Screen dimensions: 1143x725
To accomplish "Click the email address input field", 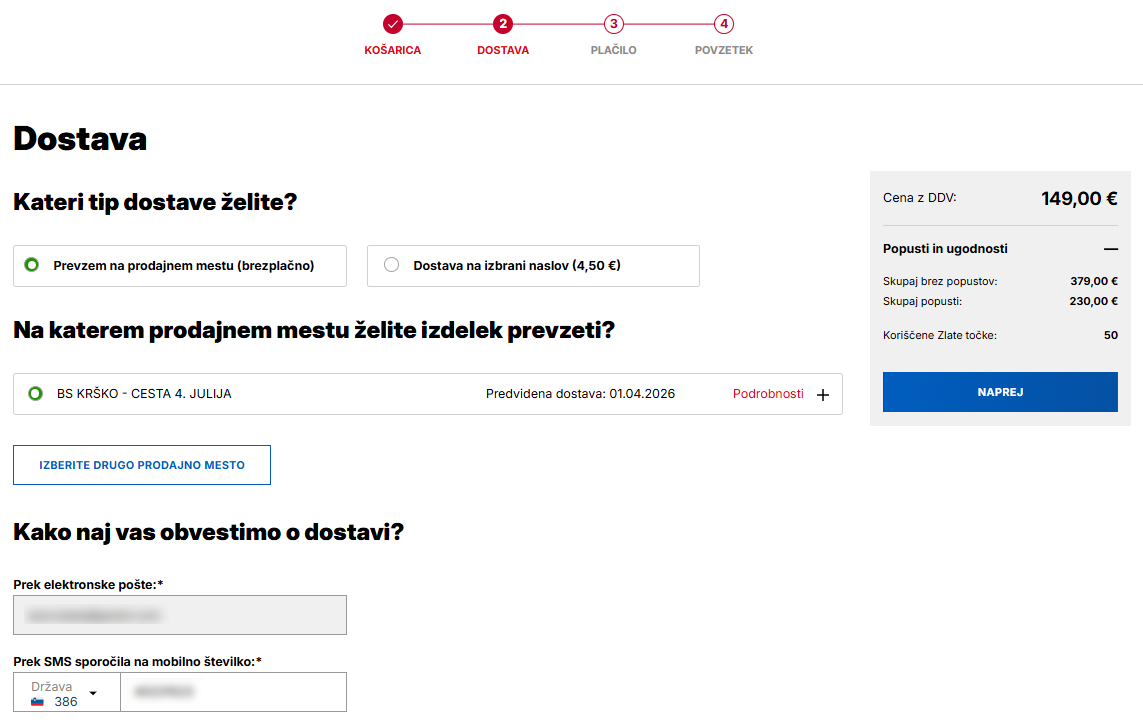I will point(180,615).
